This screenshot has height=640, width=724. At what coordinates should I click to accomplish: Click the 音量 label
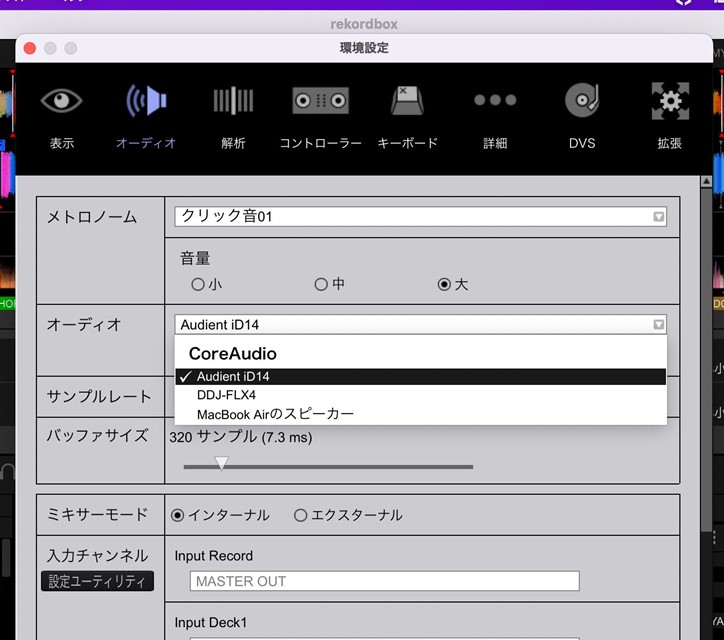(x=195, y=258)
